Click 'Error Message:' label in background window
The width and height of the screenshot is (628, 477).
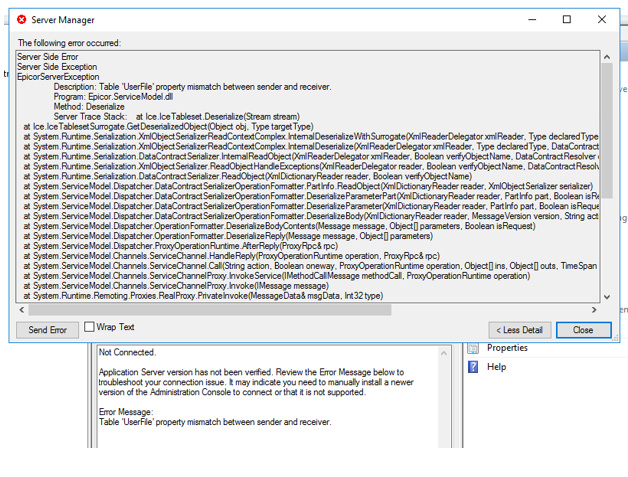click(x=126, y=412)
